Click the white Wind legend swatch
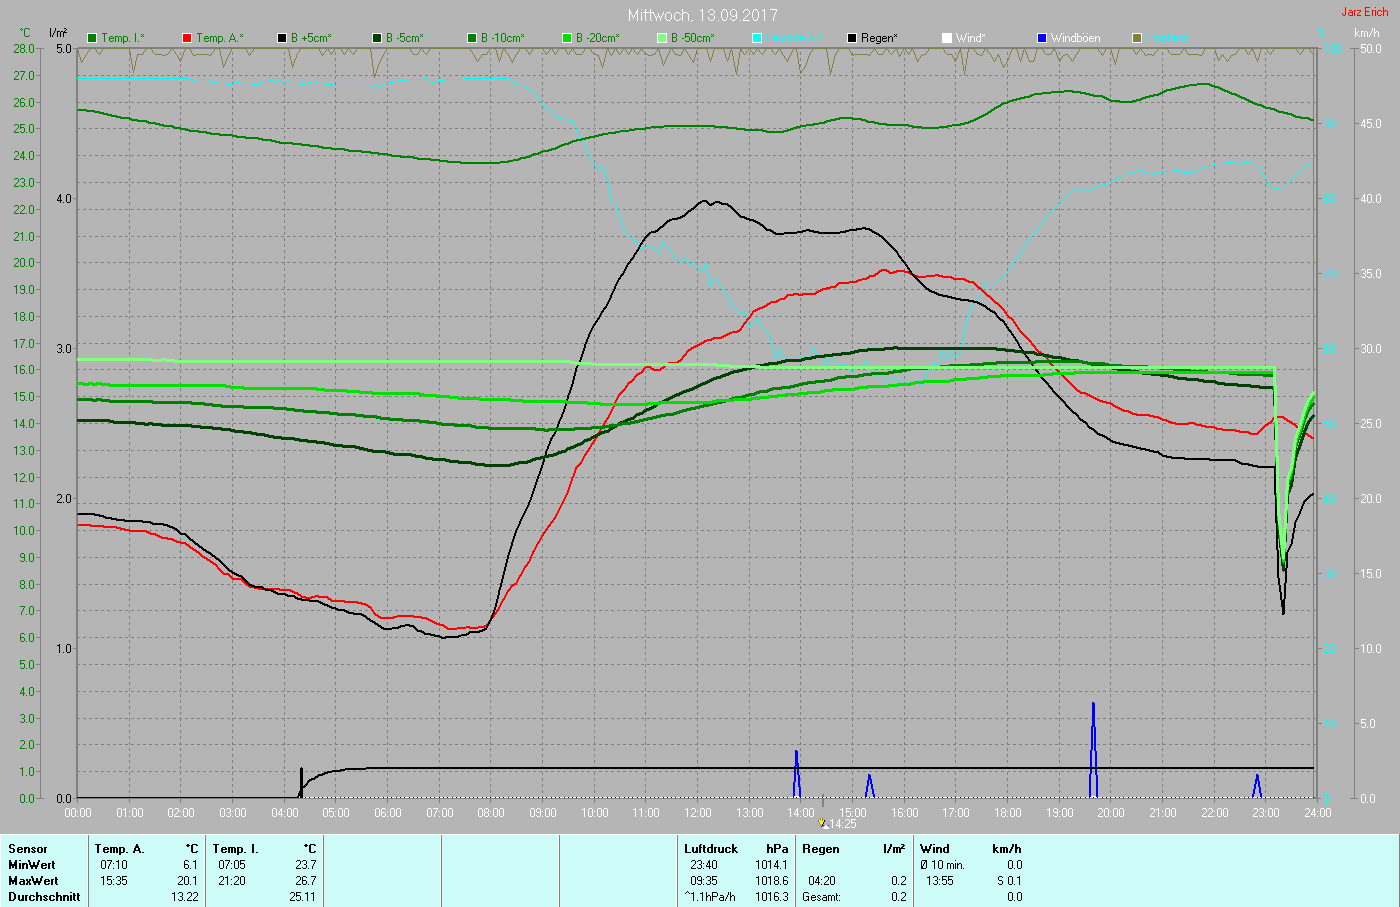1400x907 pixels. [948, 38]
